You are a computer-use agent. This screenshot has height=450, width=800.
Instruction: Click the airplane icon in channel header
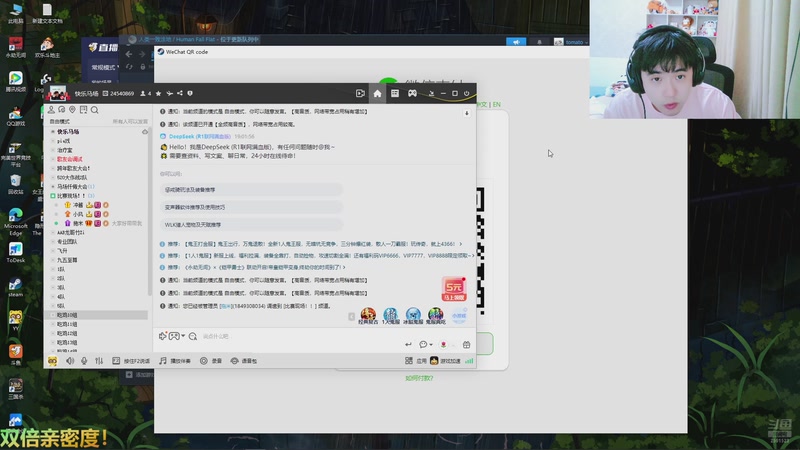click(x=169, y=93)
